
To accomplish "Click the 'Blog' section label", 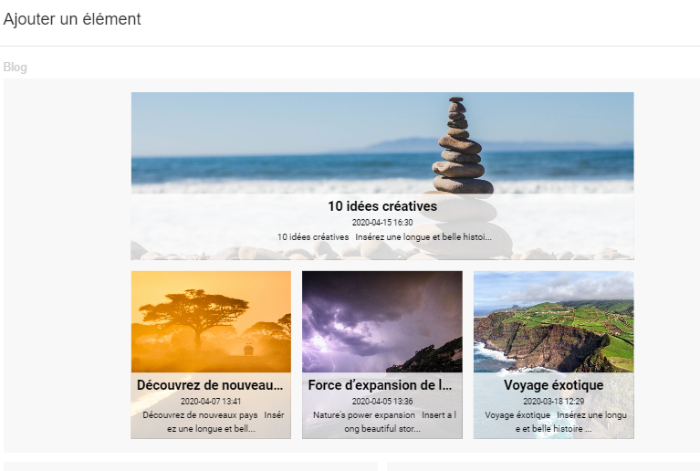I will click(x=15, y=67).
